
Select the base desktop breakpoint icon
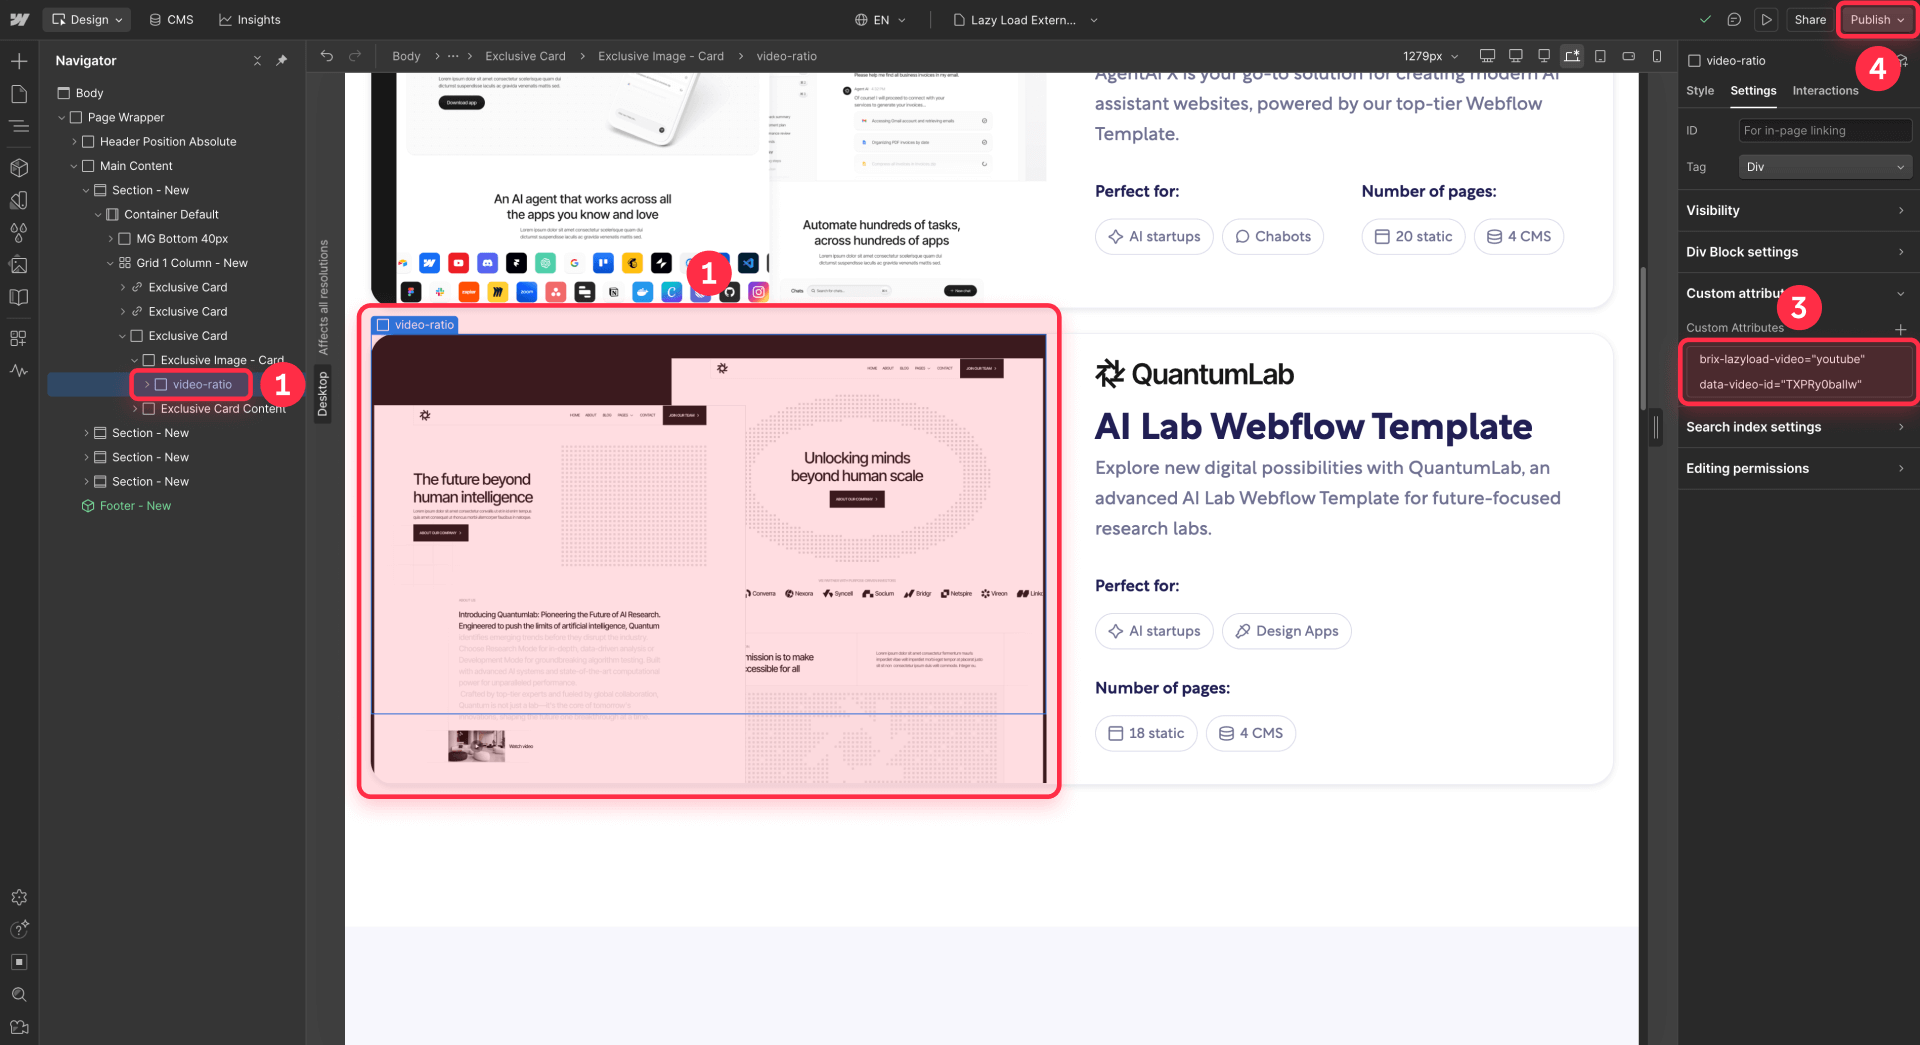pyautogui.click(x=1572, y=56)
